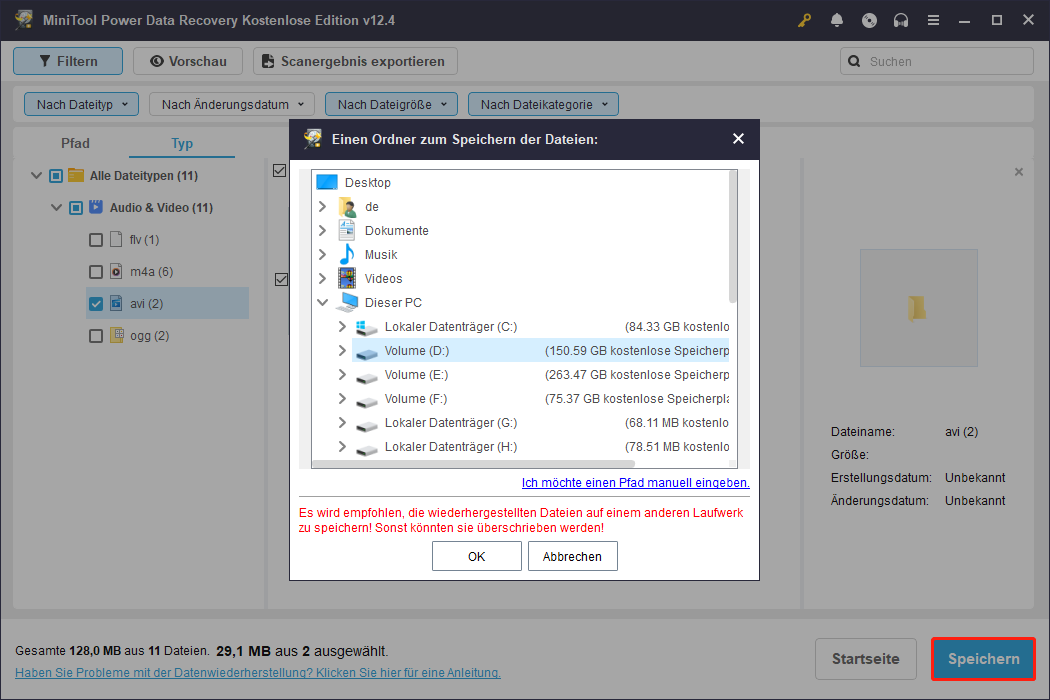Open the Nach Änderungsdatum dropdown
This screenshot has width=1050, height=700.
[232, 104]
